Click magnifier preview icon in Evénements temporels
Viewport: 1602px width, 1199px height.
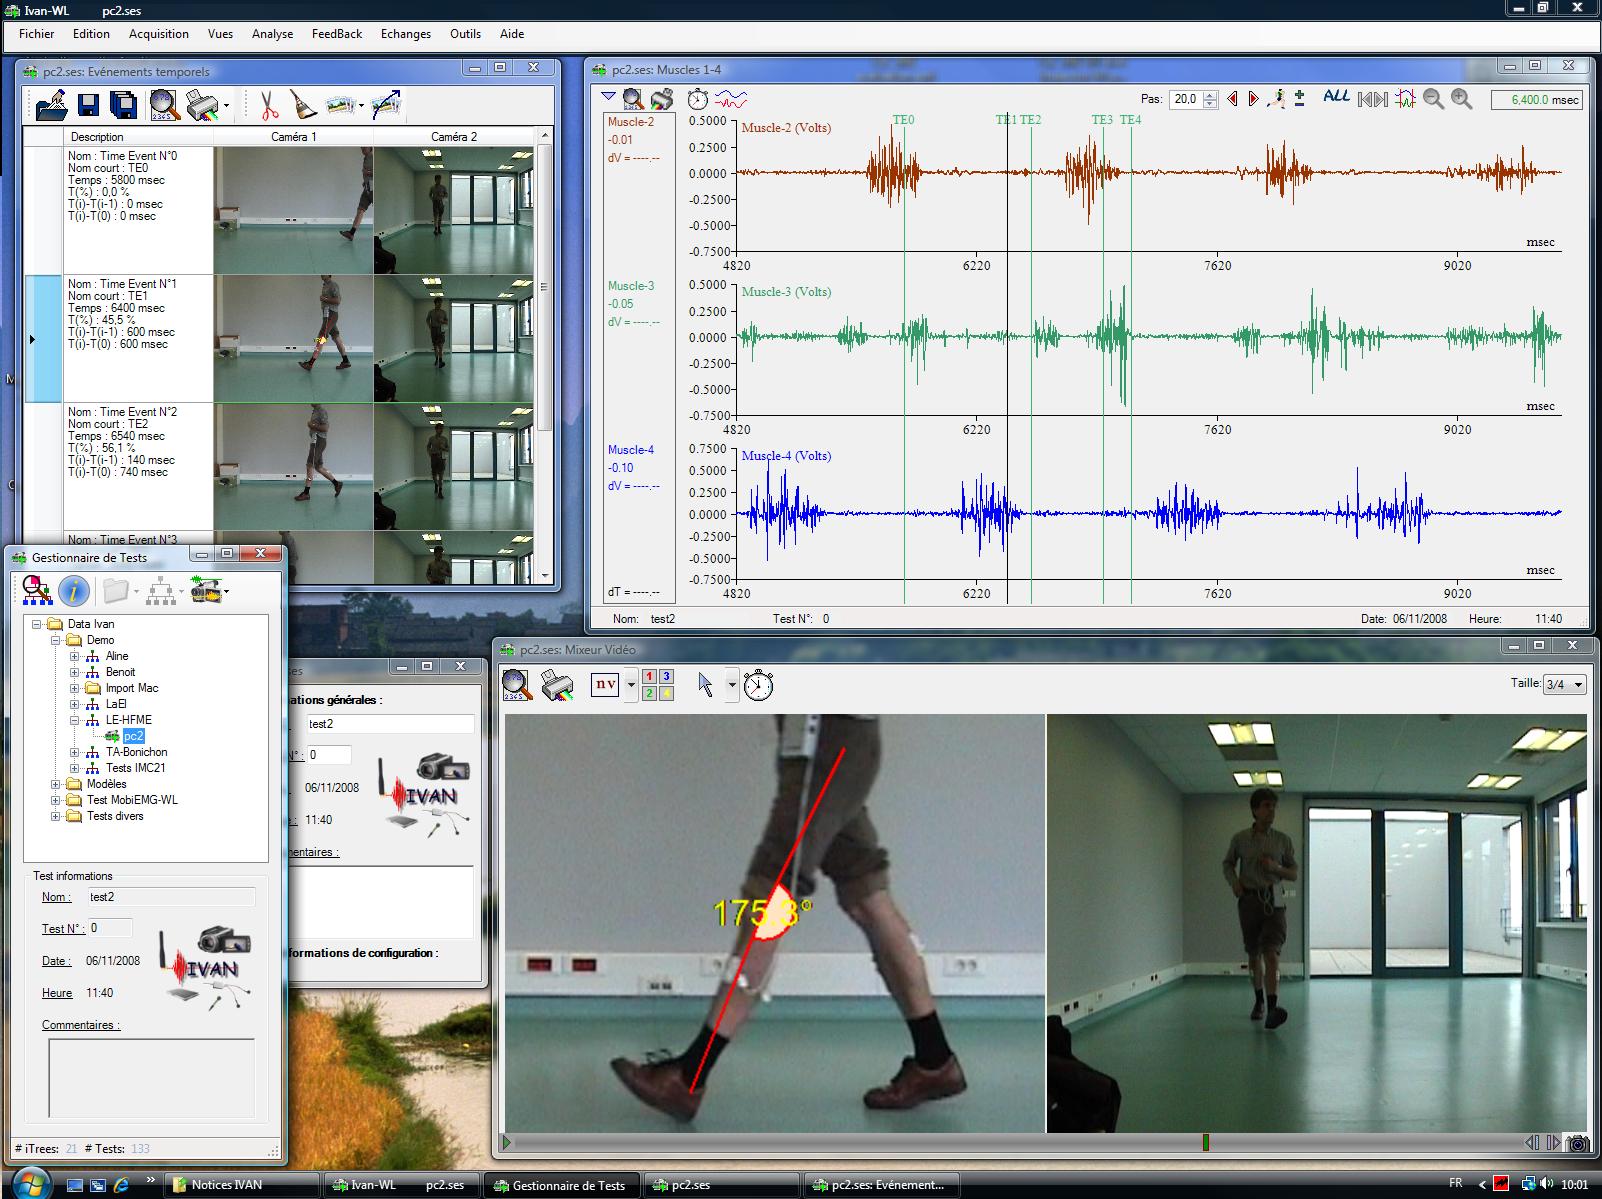(164, 104)
